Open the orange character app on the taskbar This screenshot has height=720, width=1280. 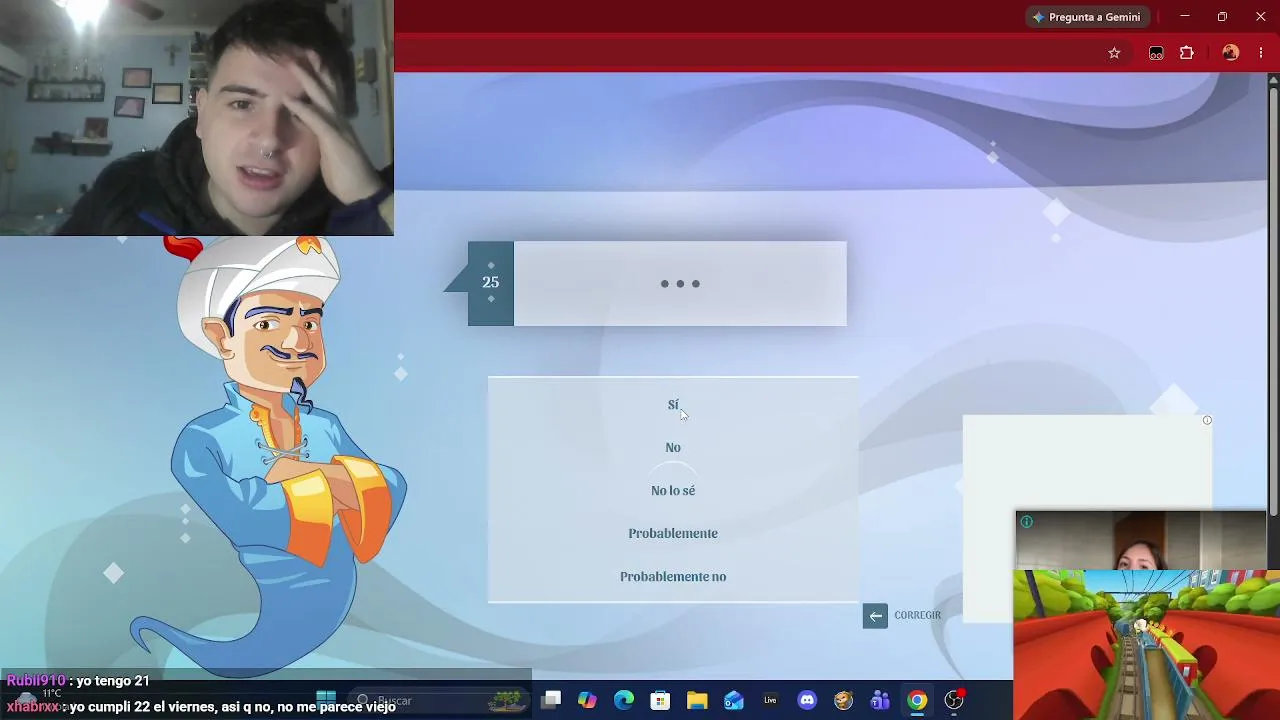pyautogui.click(x=843, y=701)
